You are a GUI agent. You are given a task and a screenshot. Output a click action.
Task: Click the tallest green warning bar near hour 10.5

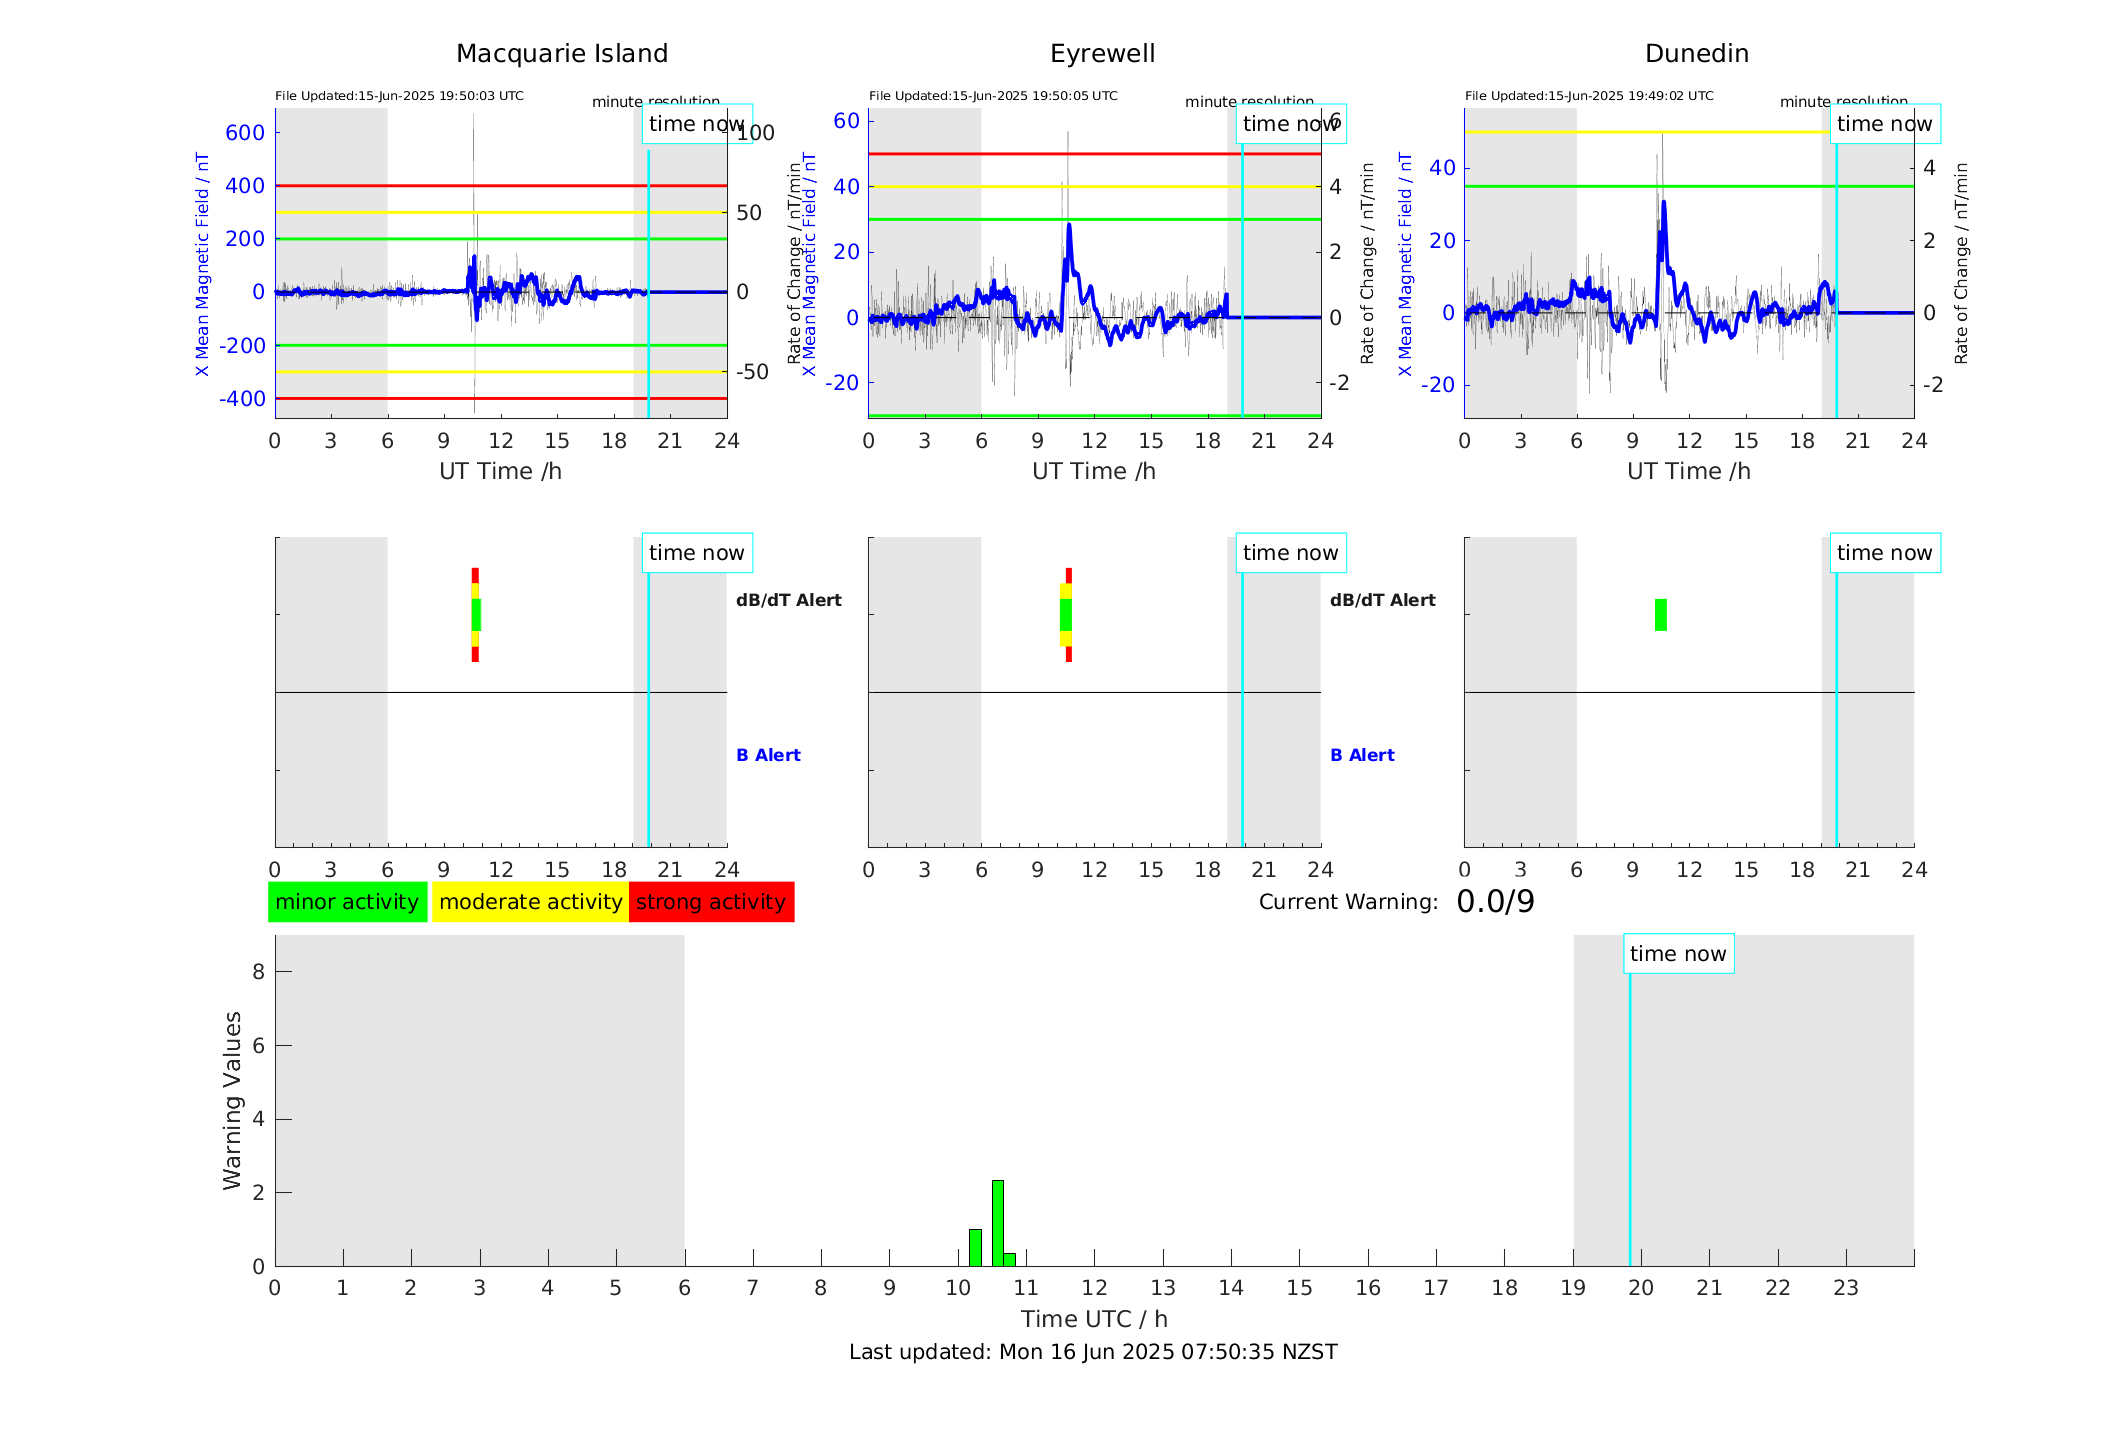point(997,1222)
